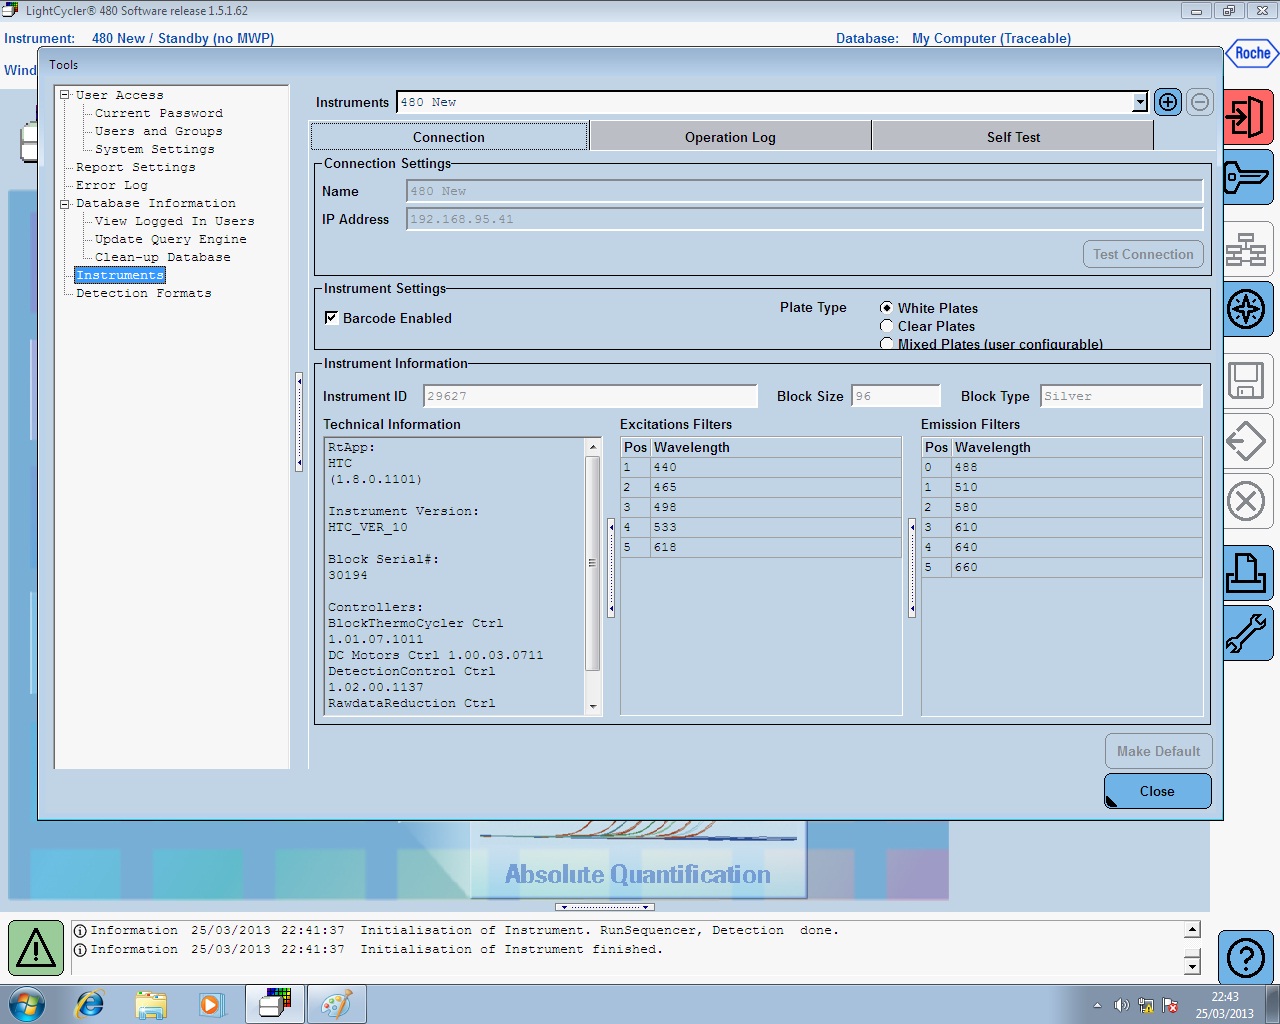The height and width of the screenshot is (1024, 1280).
Task: Click the Make Default button
Action: coord(1158,751)
